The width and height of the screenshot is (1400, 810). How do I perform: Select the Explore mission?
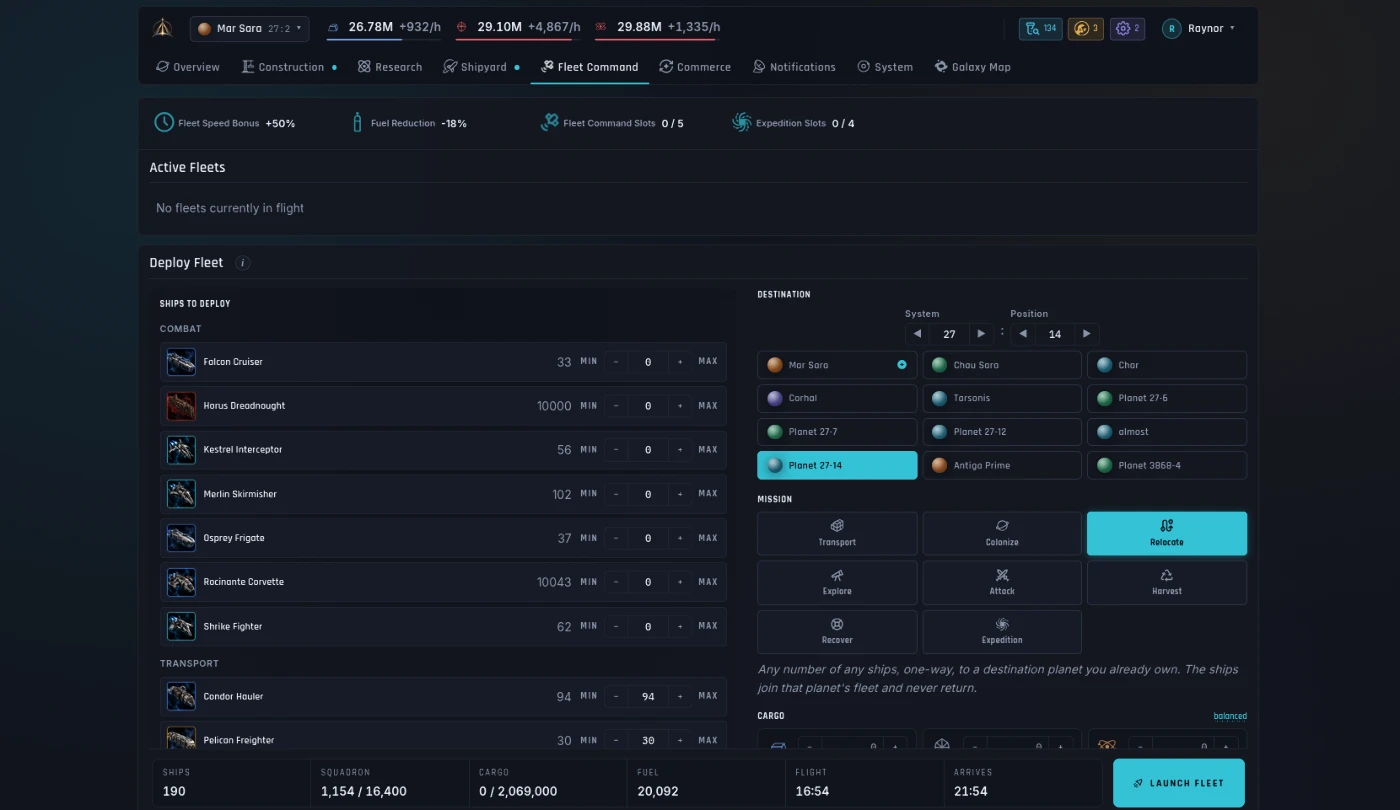837,582
